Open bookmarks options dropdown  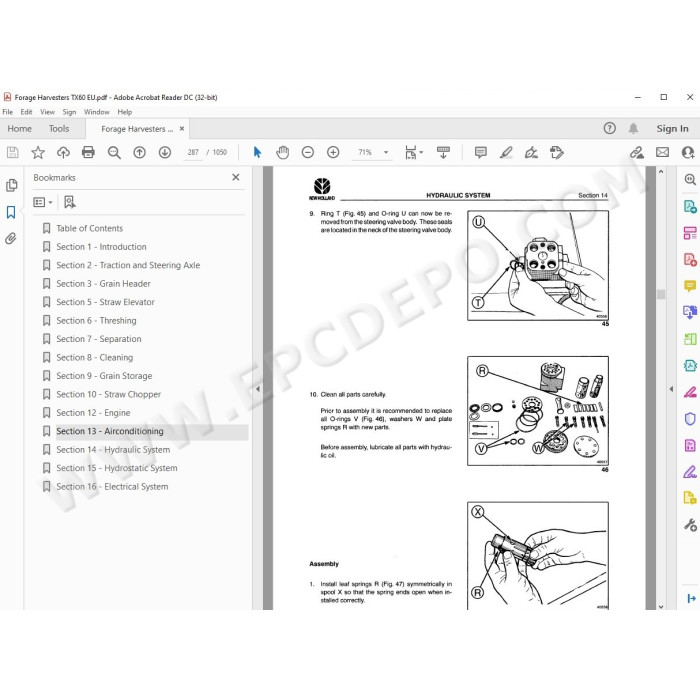point(43,202)
